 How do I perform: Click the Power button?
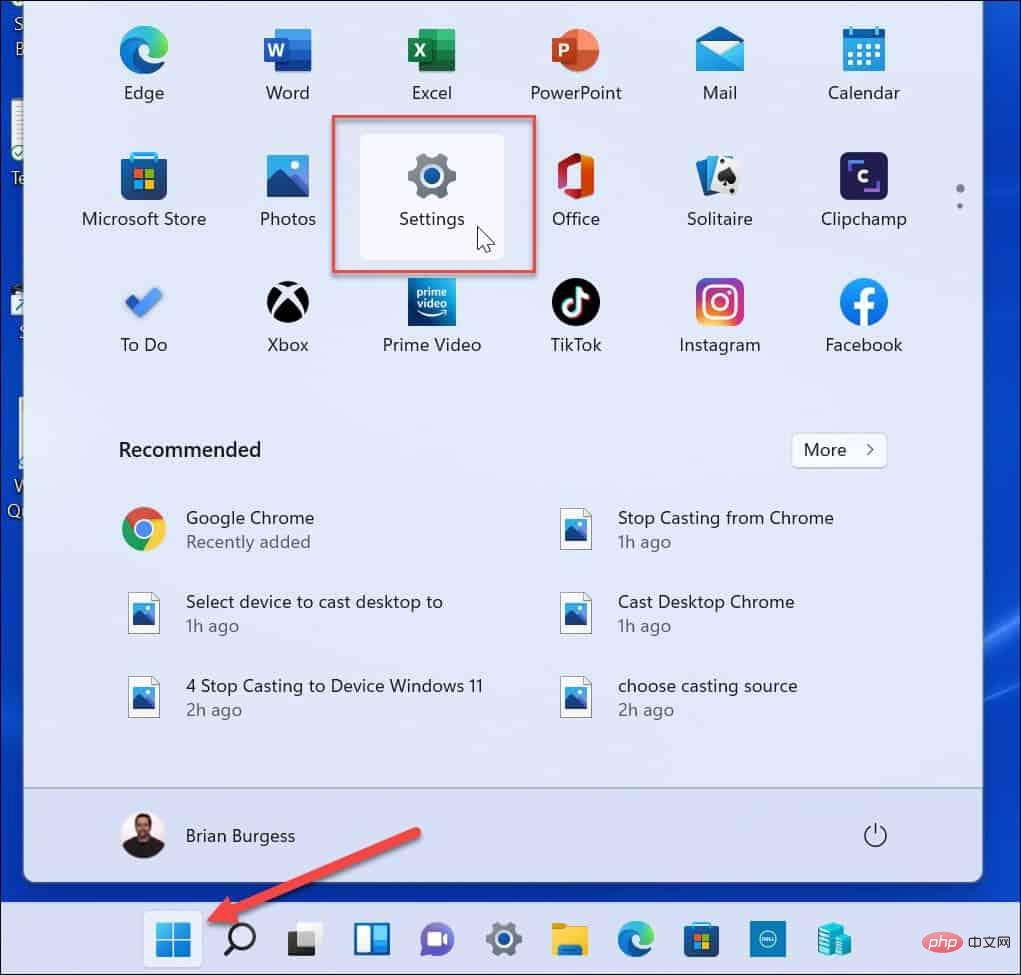coord(875,835)
